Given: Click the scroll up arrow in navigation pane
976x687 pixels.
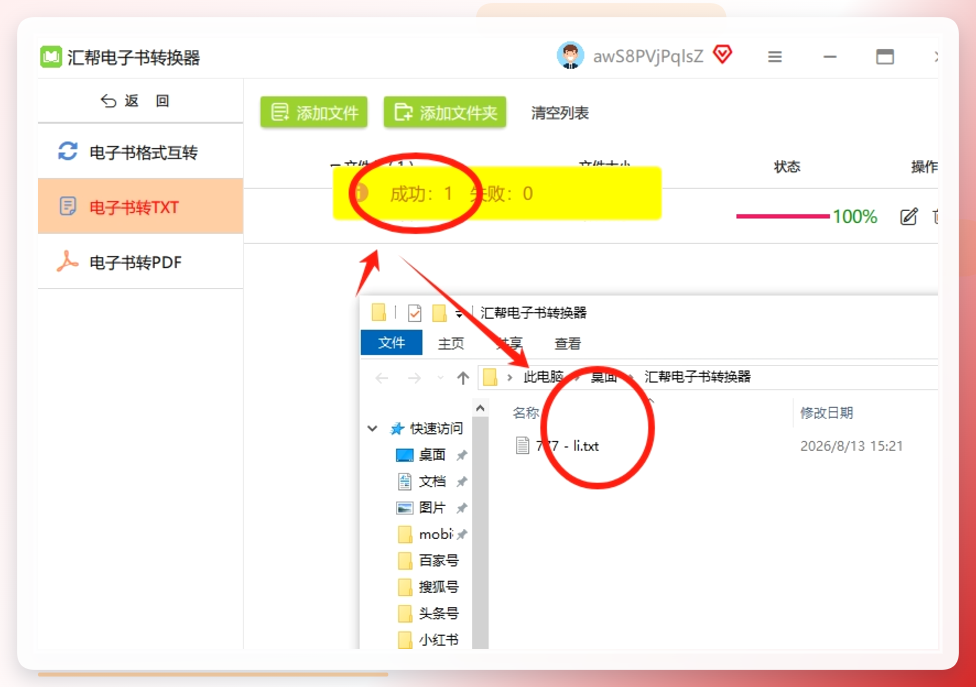Looking at the screenshot, I should (480, 408).
